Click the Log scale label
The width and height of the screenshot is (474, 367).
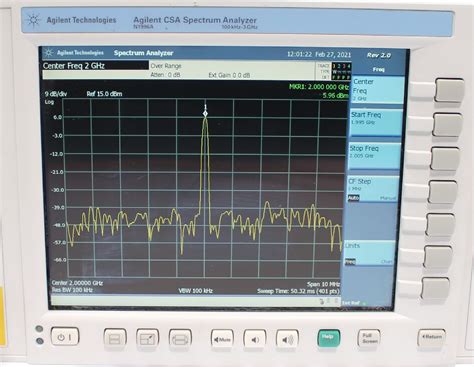tap(49, 102)
